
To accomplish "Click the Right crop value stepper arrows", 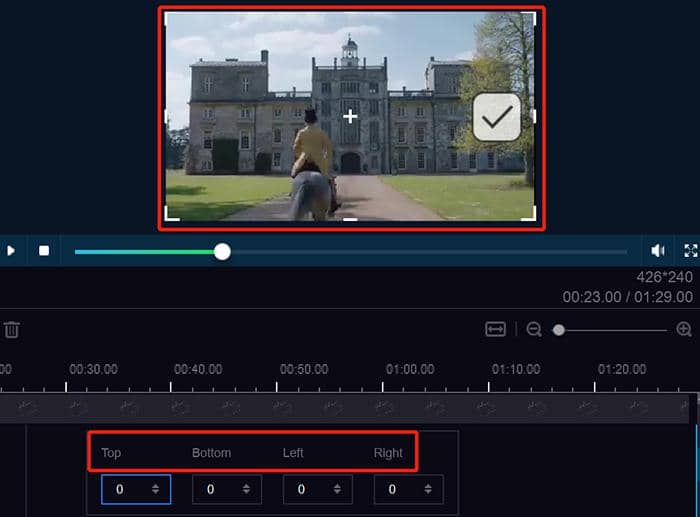I will click(x=428, y=489).
